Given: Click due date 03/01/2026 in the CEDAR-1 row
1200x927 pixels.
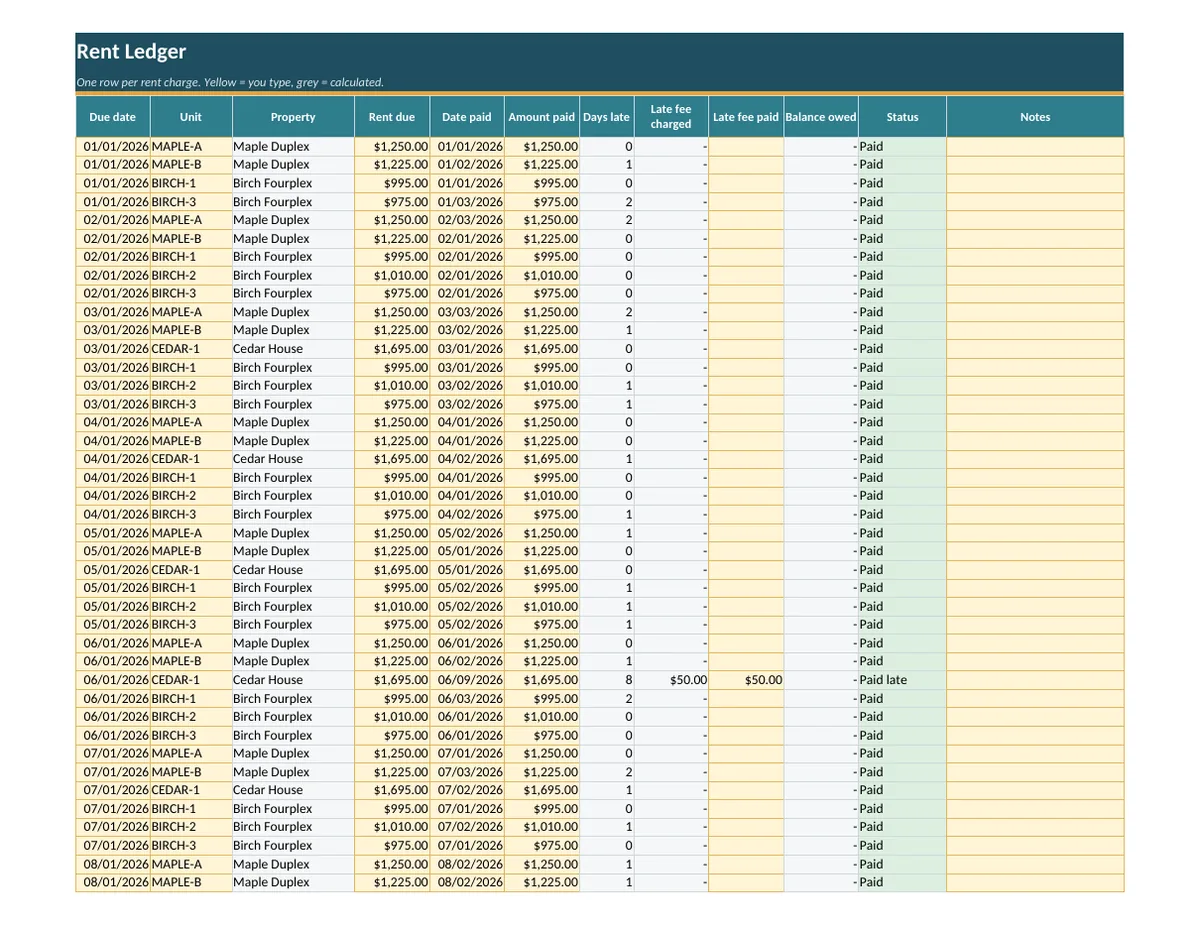Looking at the screenshot, I should 113,349.
